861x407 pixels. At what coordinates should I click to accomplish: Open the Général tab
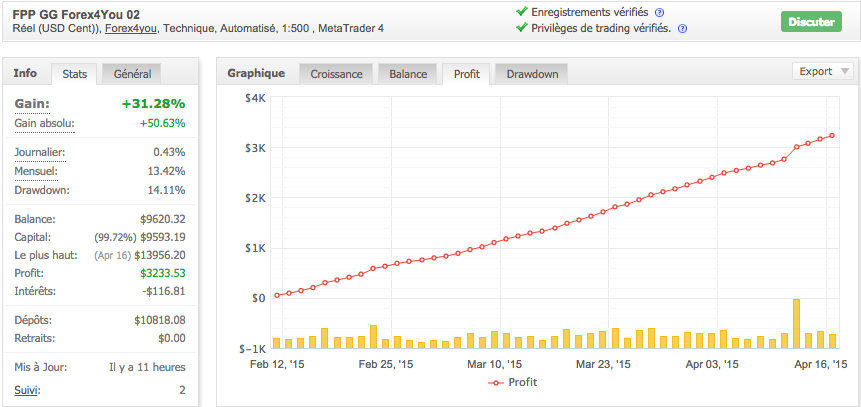(x=132, y=74)
